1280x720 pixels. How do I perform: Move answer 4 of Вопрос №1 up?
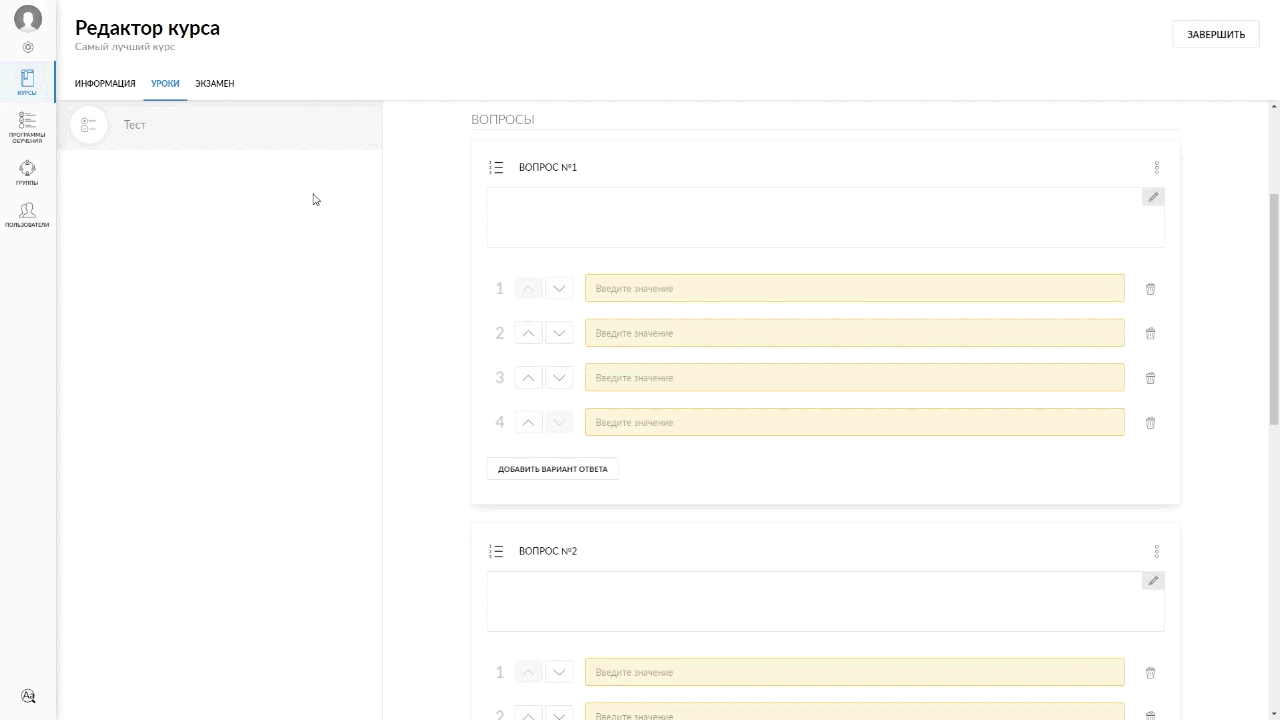pyautogui.click(x=528, y=422)
